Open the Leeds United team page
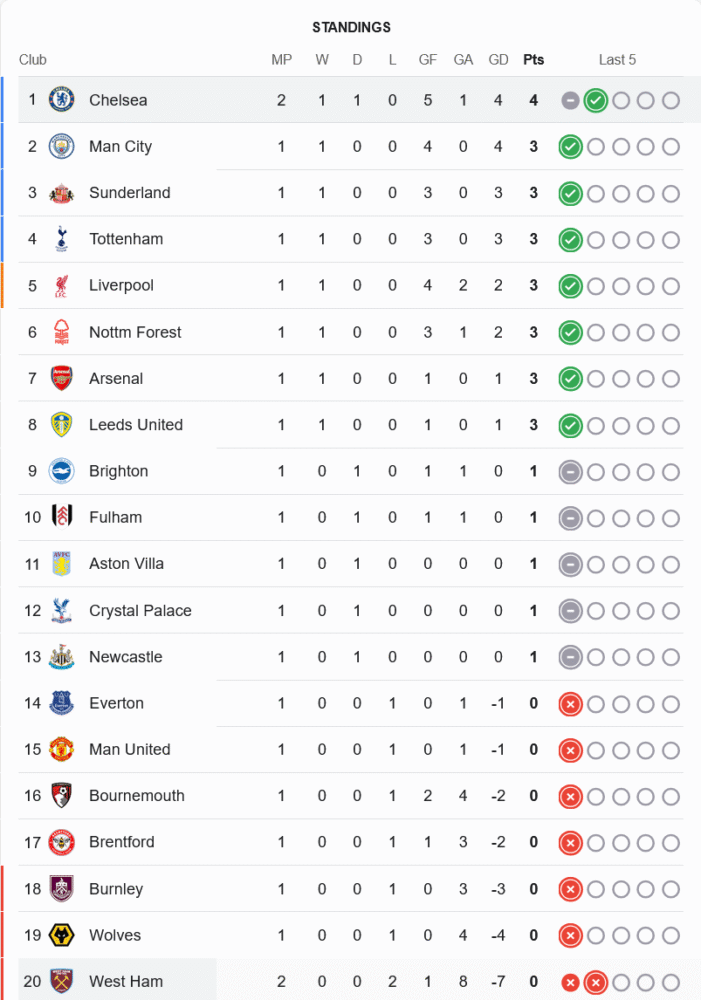The height and width of the screenshot is (1000, 701). 136,425
